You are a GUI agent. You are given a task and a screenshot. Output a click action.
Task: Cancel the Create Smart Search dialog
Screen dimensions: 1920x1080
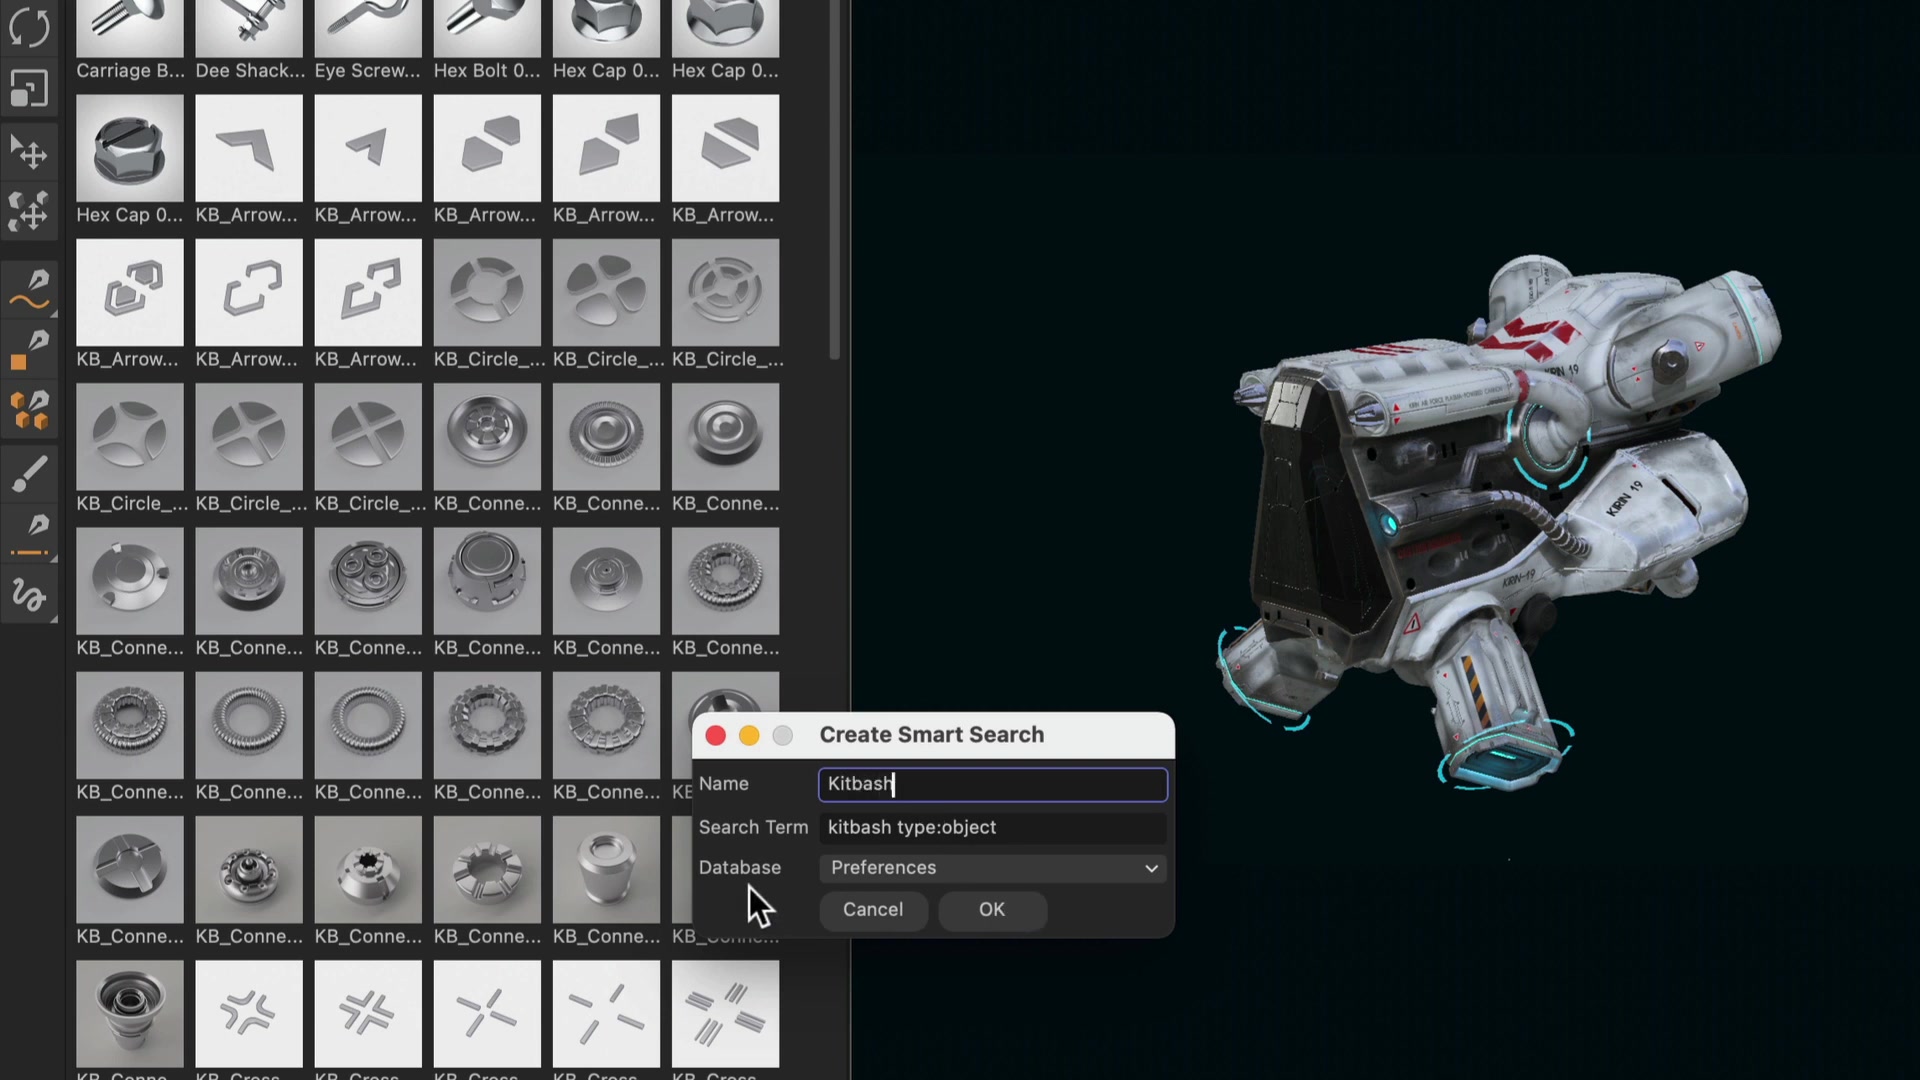tap(872, 909)
